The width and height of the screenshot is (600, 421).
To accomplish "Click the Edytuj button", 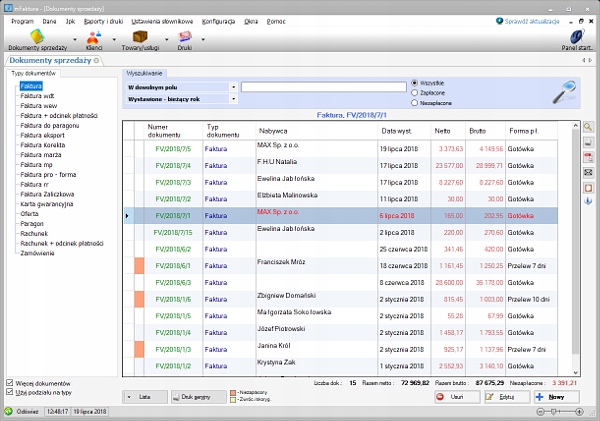I will (x=506, y=397).
